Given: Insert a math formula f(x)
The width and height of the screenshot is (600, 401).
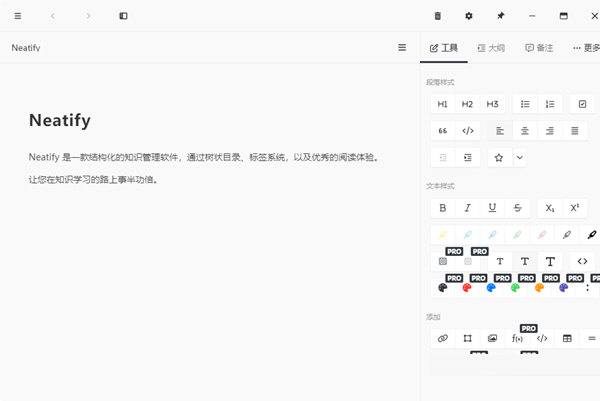Looking at the screenshot, I should tap(517, 338).
